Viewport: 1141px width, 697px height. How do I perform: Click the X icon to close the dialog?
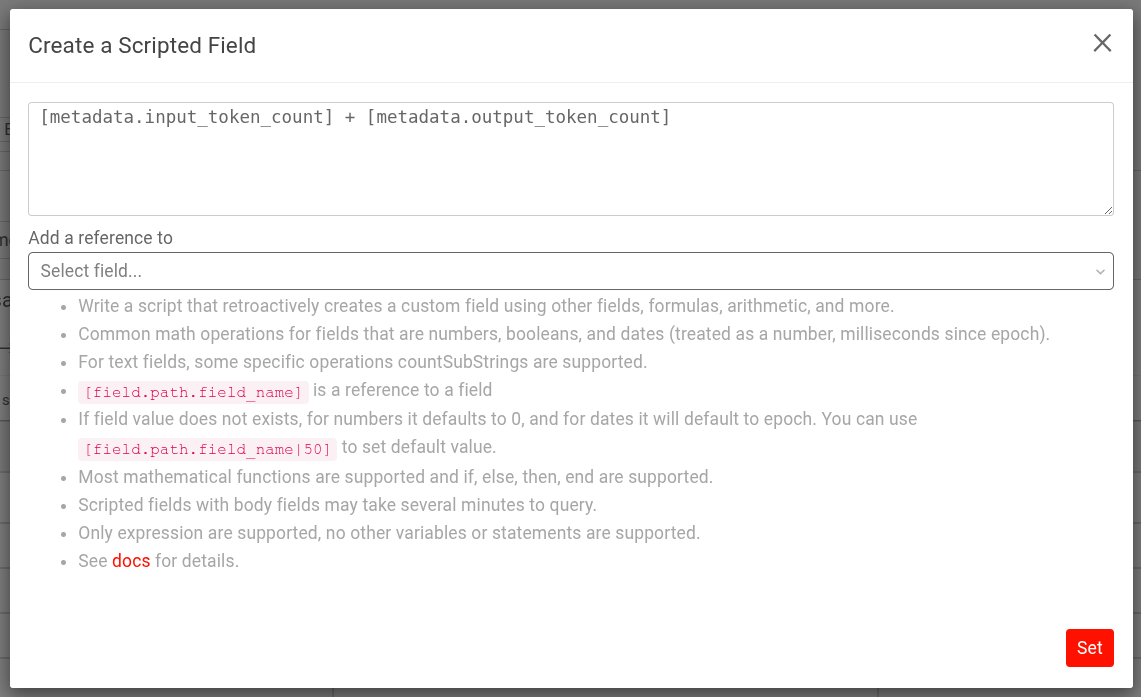[x=1102, y=43]
